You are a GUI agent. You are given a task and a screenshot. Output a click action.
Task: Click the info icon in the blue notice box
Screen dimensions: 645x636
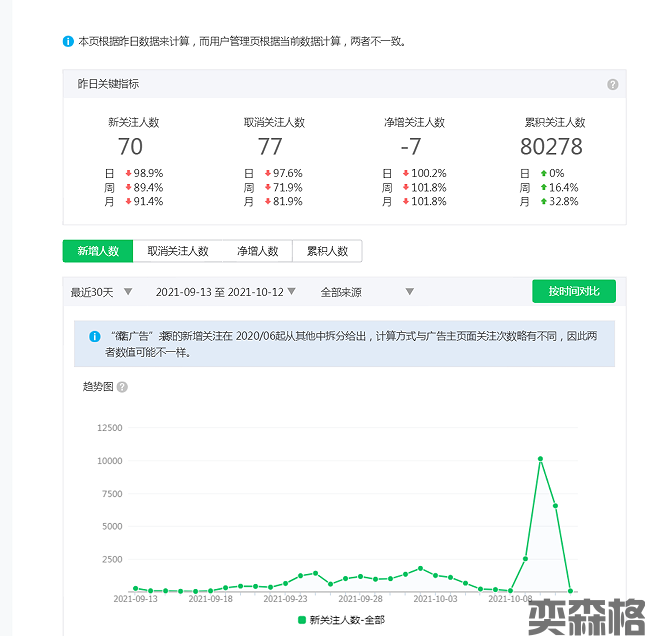[x=95, y=337]
